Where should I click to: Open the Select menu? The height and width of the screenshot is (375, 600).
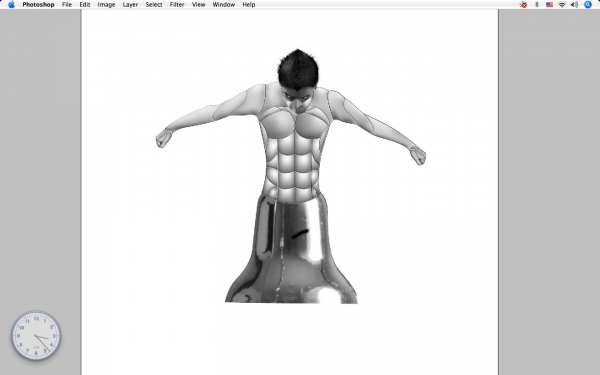pyautogui.click(x=154, y=5)
